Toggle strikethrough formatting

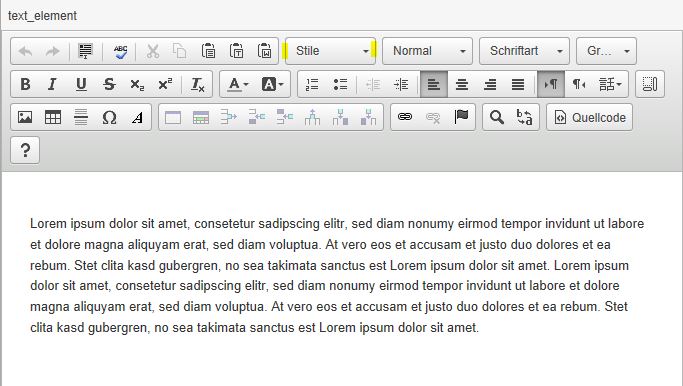click(109, 84)
